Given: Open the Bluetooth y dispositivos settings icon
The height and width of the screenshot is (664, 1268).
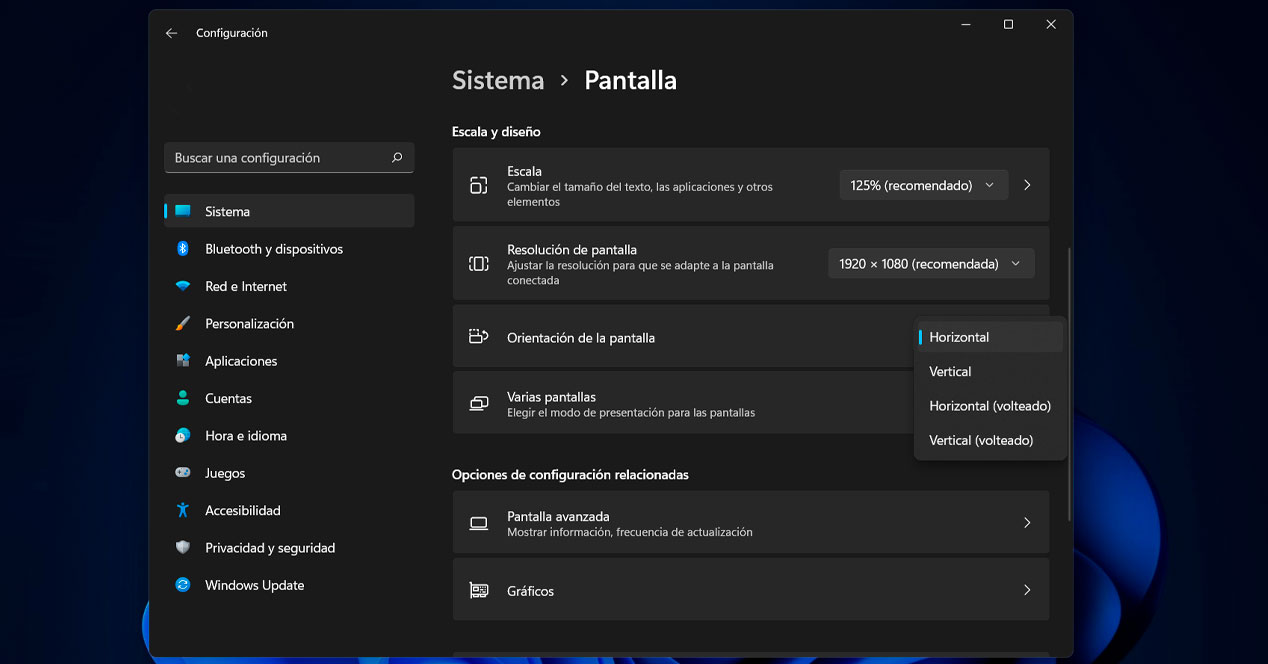Looking at the screenshot, I should click(x=182, y=248).
